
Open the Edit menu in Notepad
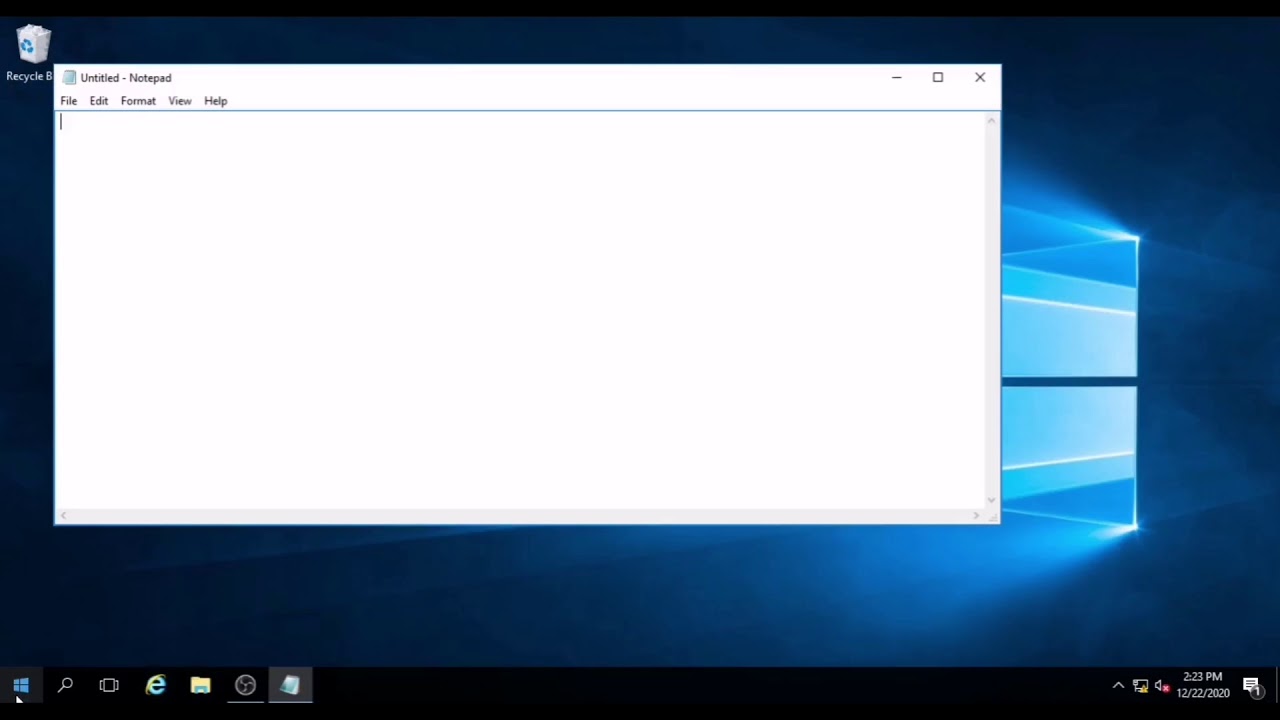pos(98,101)
